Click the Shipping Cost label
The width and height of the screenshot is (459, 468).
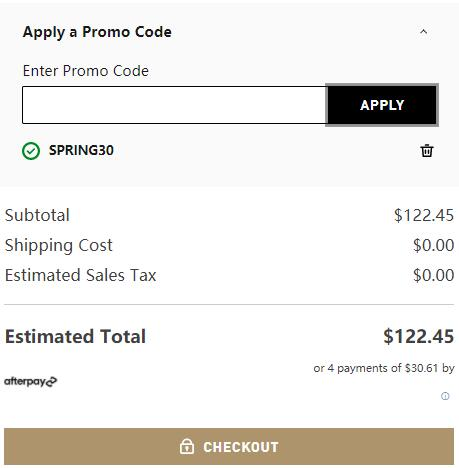pyautogui.click(x=59, y=246)
